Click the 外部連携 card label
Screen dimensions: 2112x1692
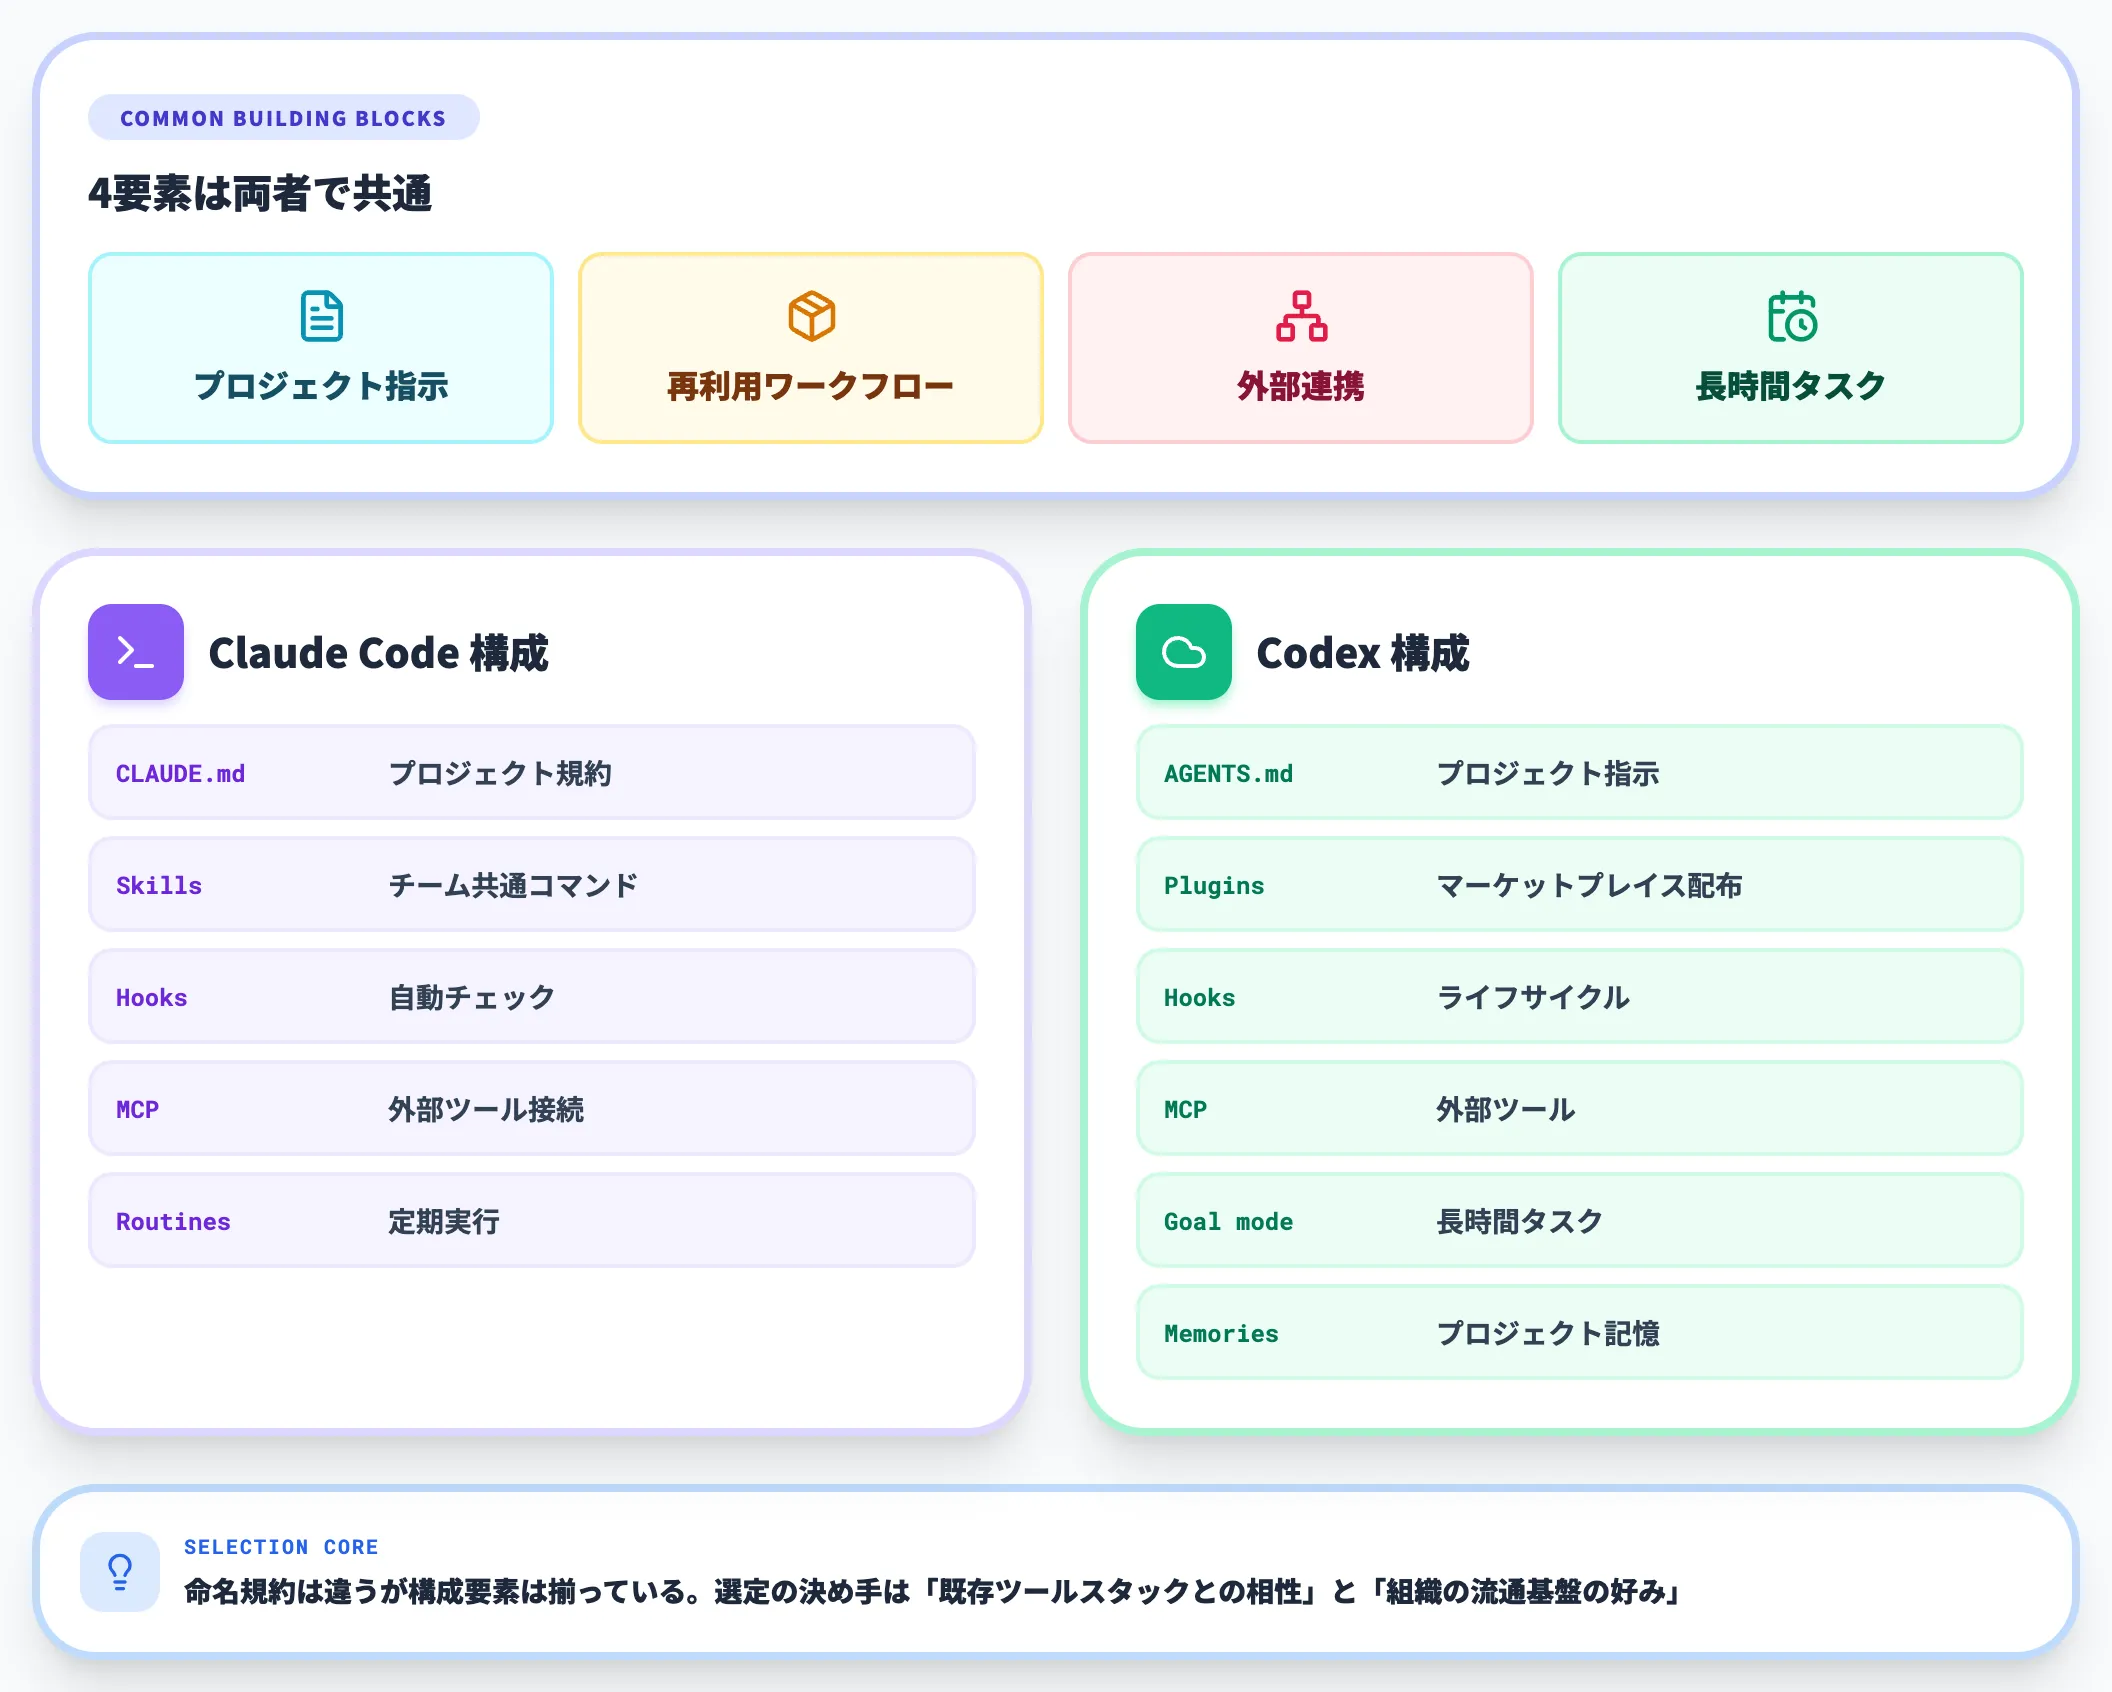pos(1301,386)
